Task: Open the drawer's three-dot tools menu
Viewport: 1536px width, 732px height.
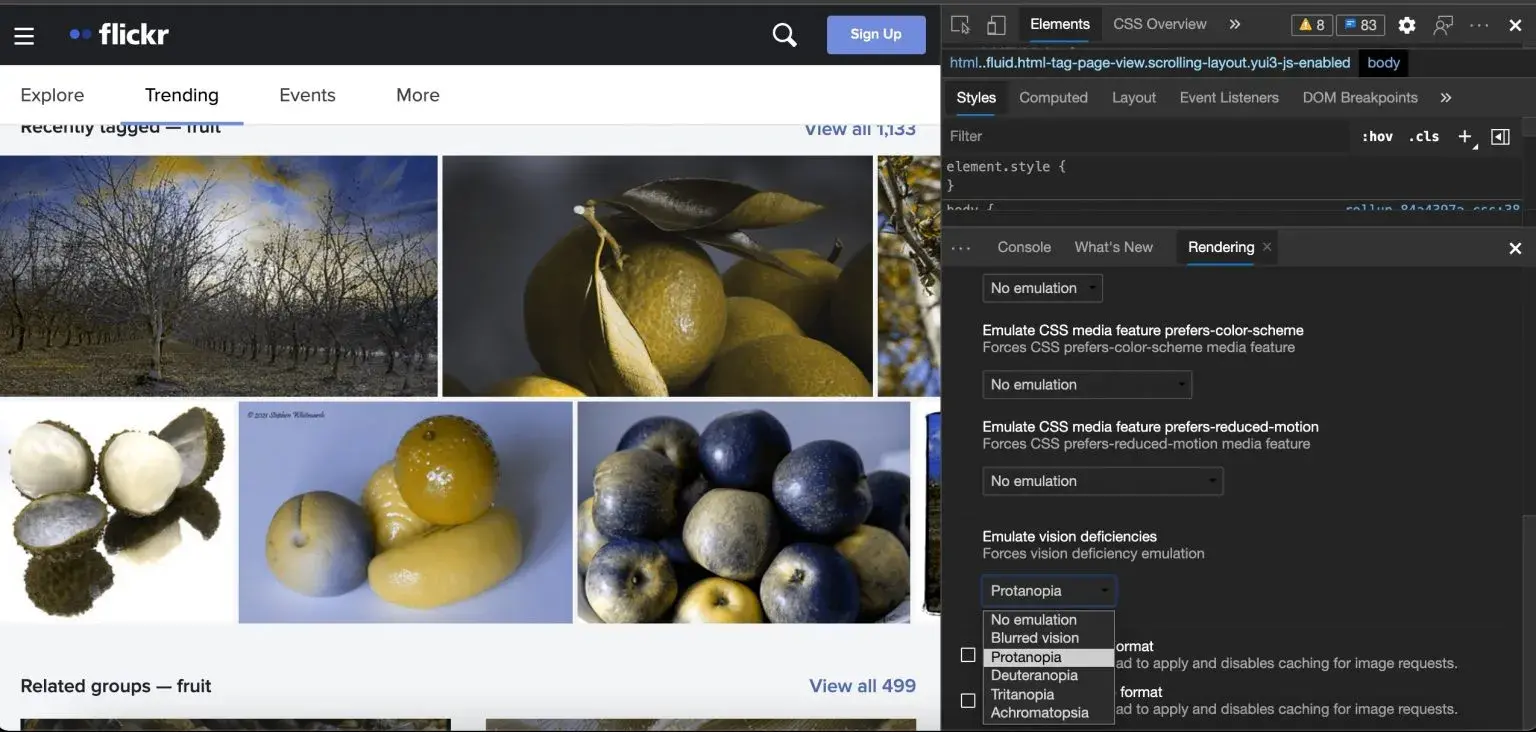Action: pos(961,248)
